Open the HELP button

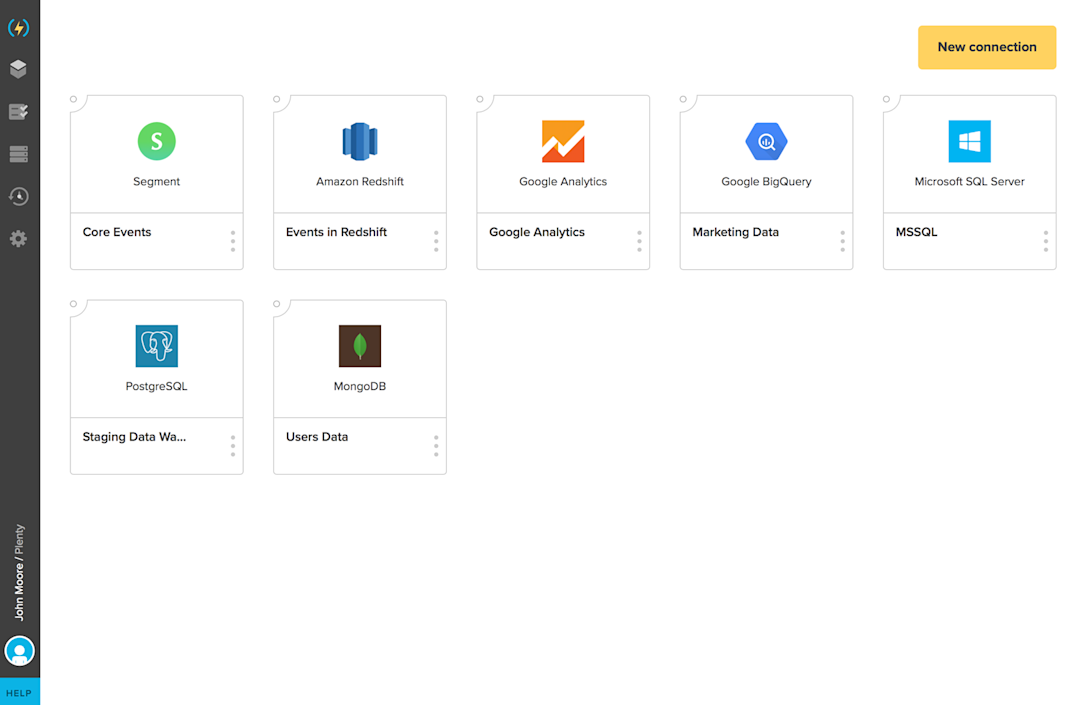pos(19,693)
